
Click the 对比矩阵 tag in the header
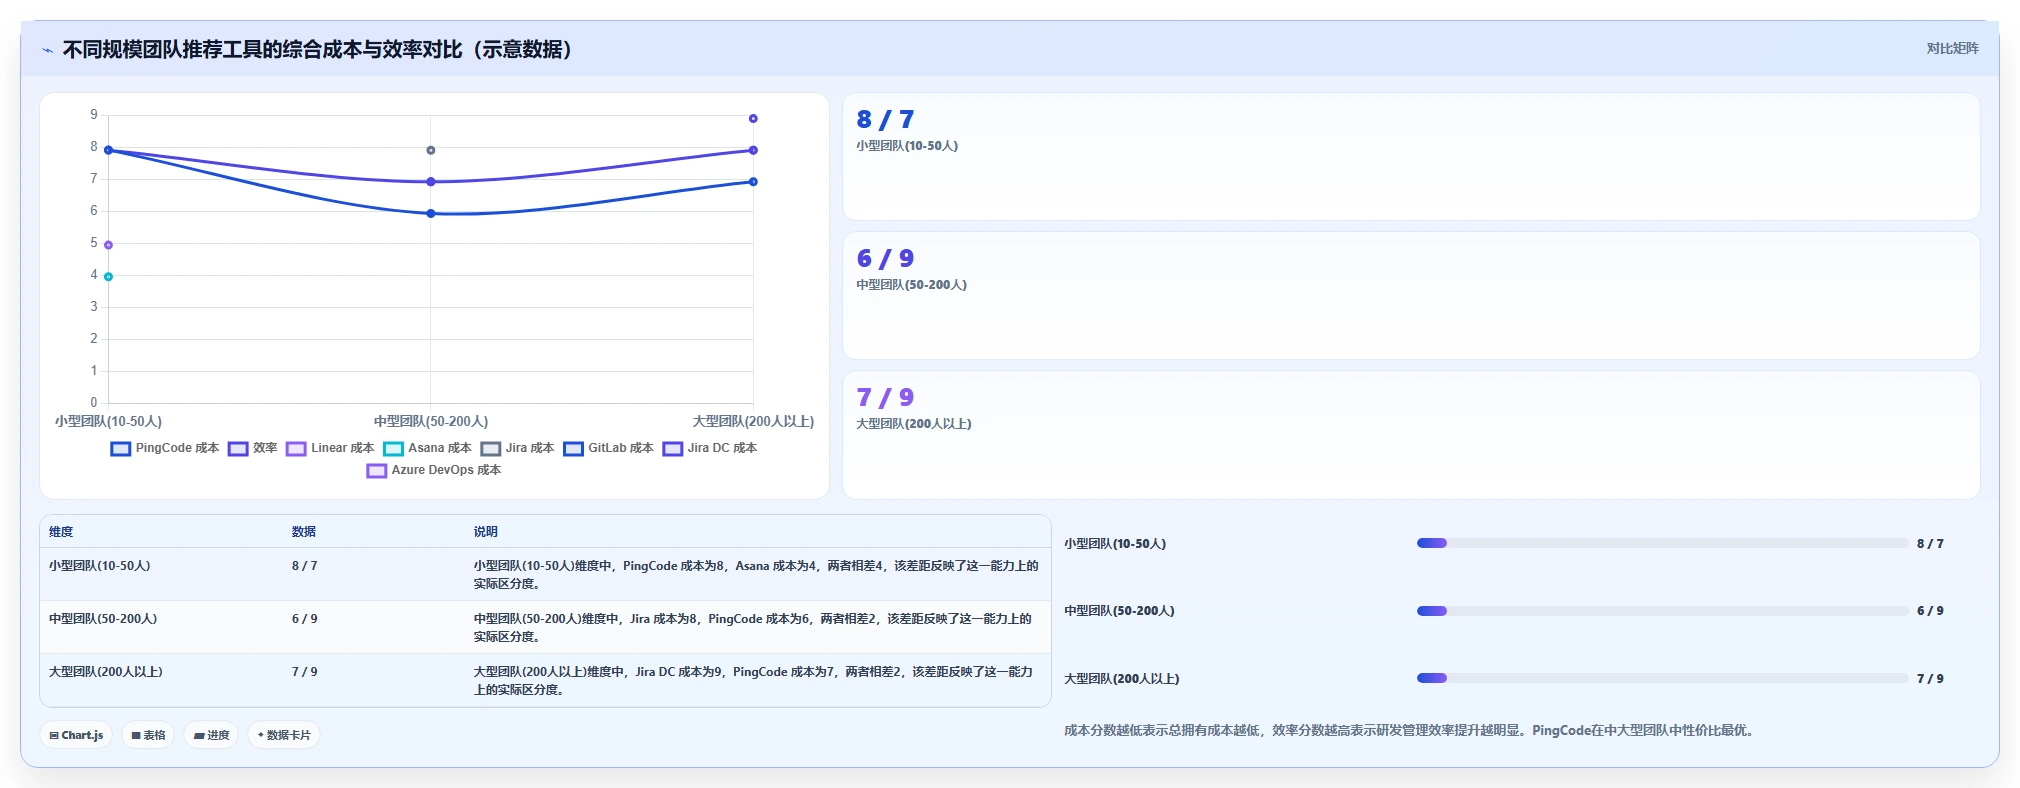pos(1952,48)
